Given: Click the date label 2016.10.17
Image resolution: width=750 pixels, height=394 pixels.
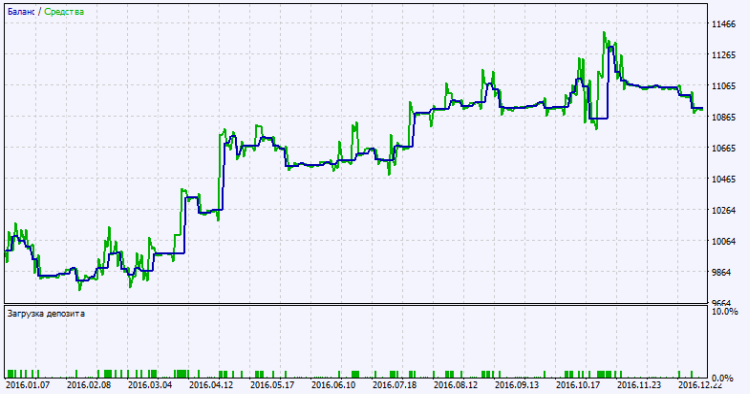Looking at the screenshot, I should pyautogui.click(x=578, y=385).
